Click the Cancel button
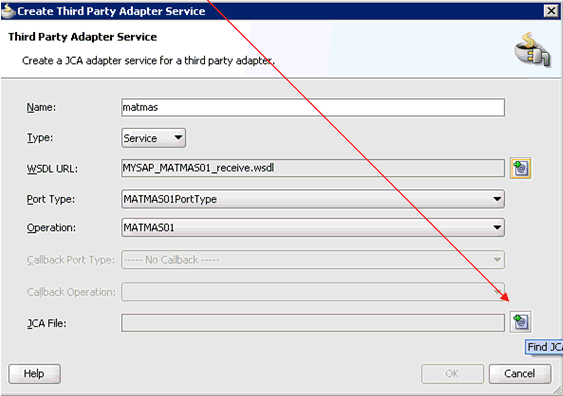563x396 pixels. (x=520, y=374)
